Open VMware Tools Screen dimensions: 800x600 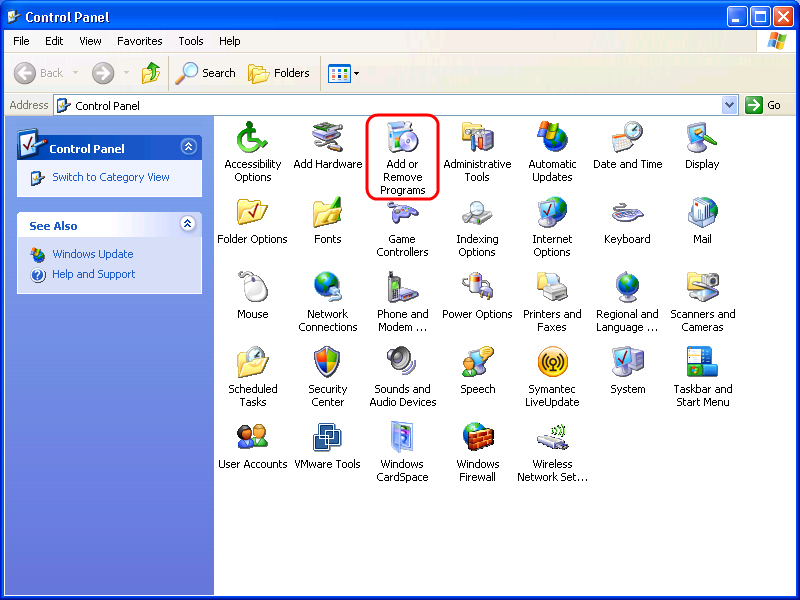pyautogui.click(x=327, y=446)
